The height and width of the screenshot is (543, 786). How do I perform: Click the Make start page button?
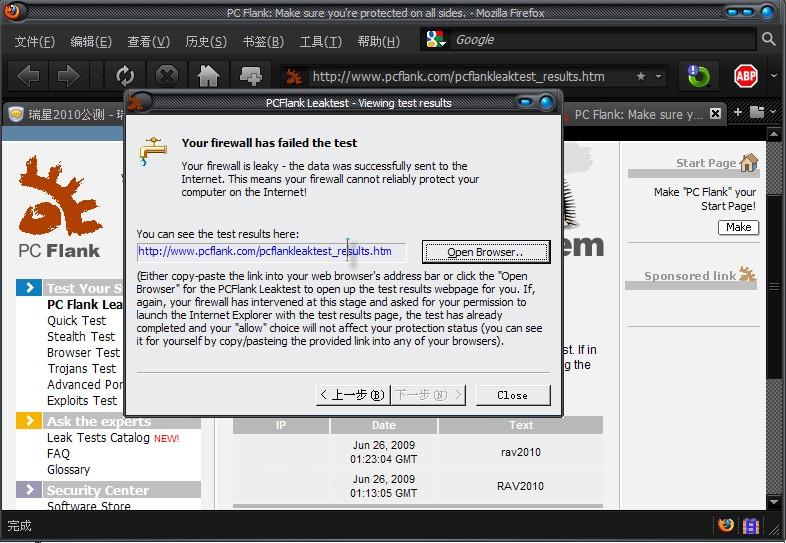click(x=738, y=227)
